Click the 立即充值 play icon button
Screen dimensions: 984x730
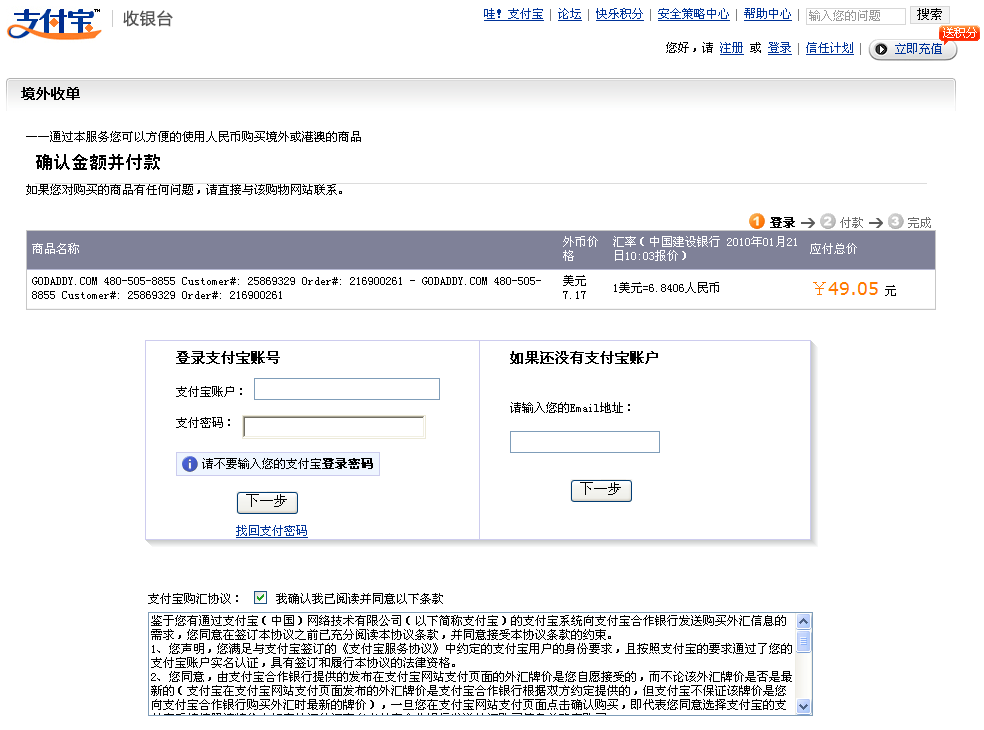coord(912,49)
